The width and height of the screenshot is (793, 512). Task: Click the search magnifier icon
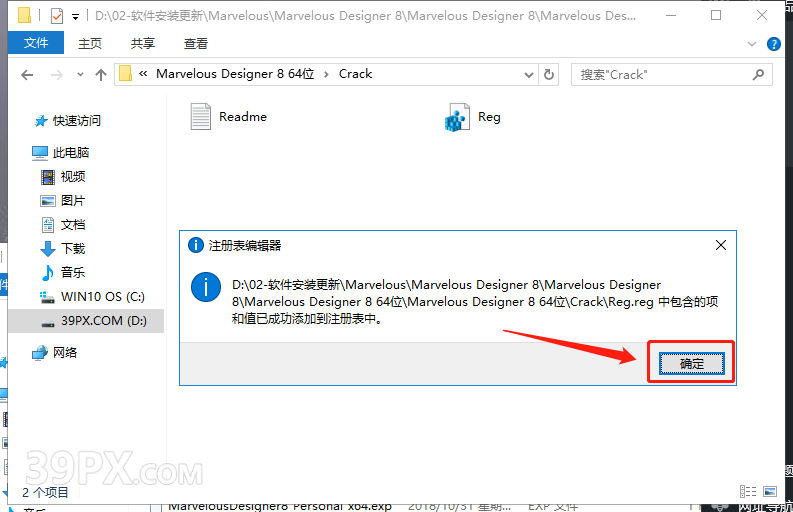click(x=758, y=75)
